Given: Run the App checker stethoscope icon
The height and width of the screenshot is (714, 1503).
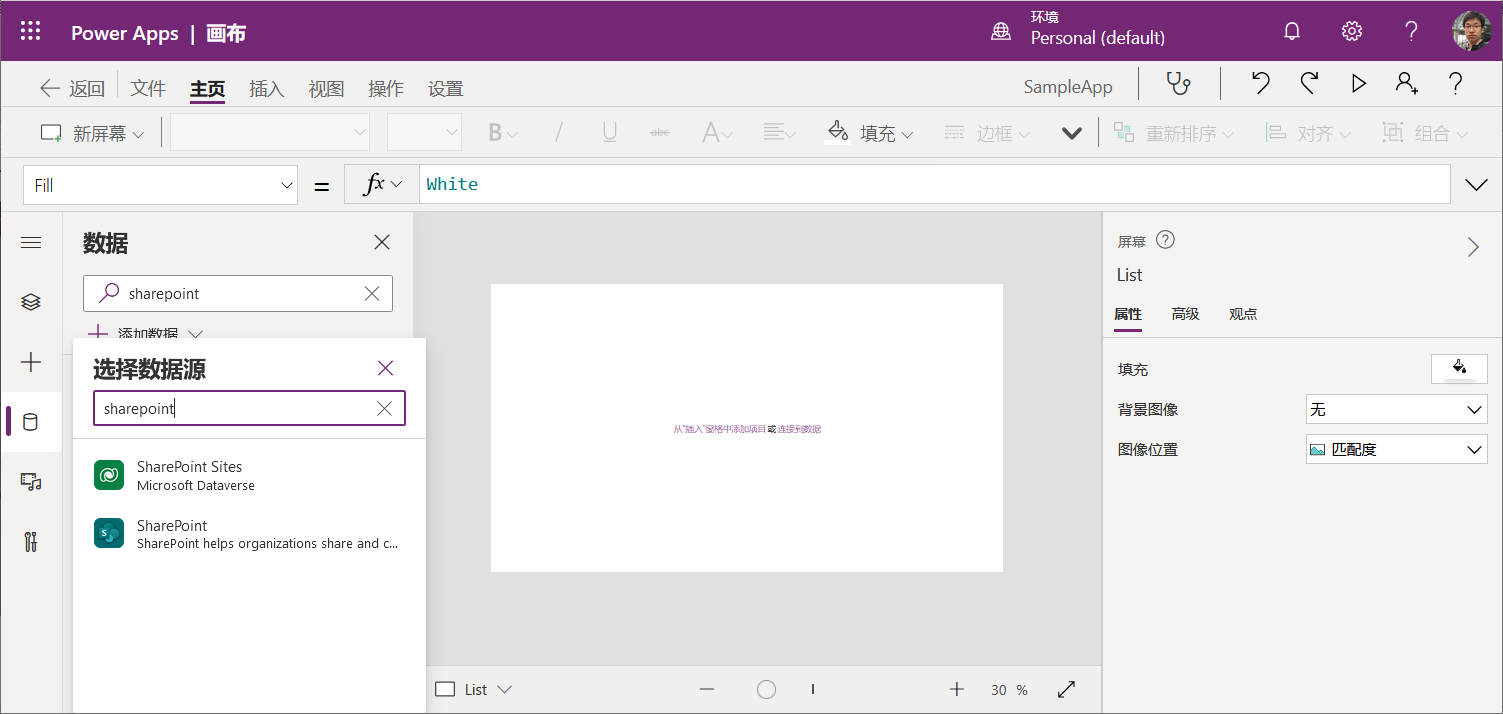Looking at the screenshot, I should pos(1179,84).
